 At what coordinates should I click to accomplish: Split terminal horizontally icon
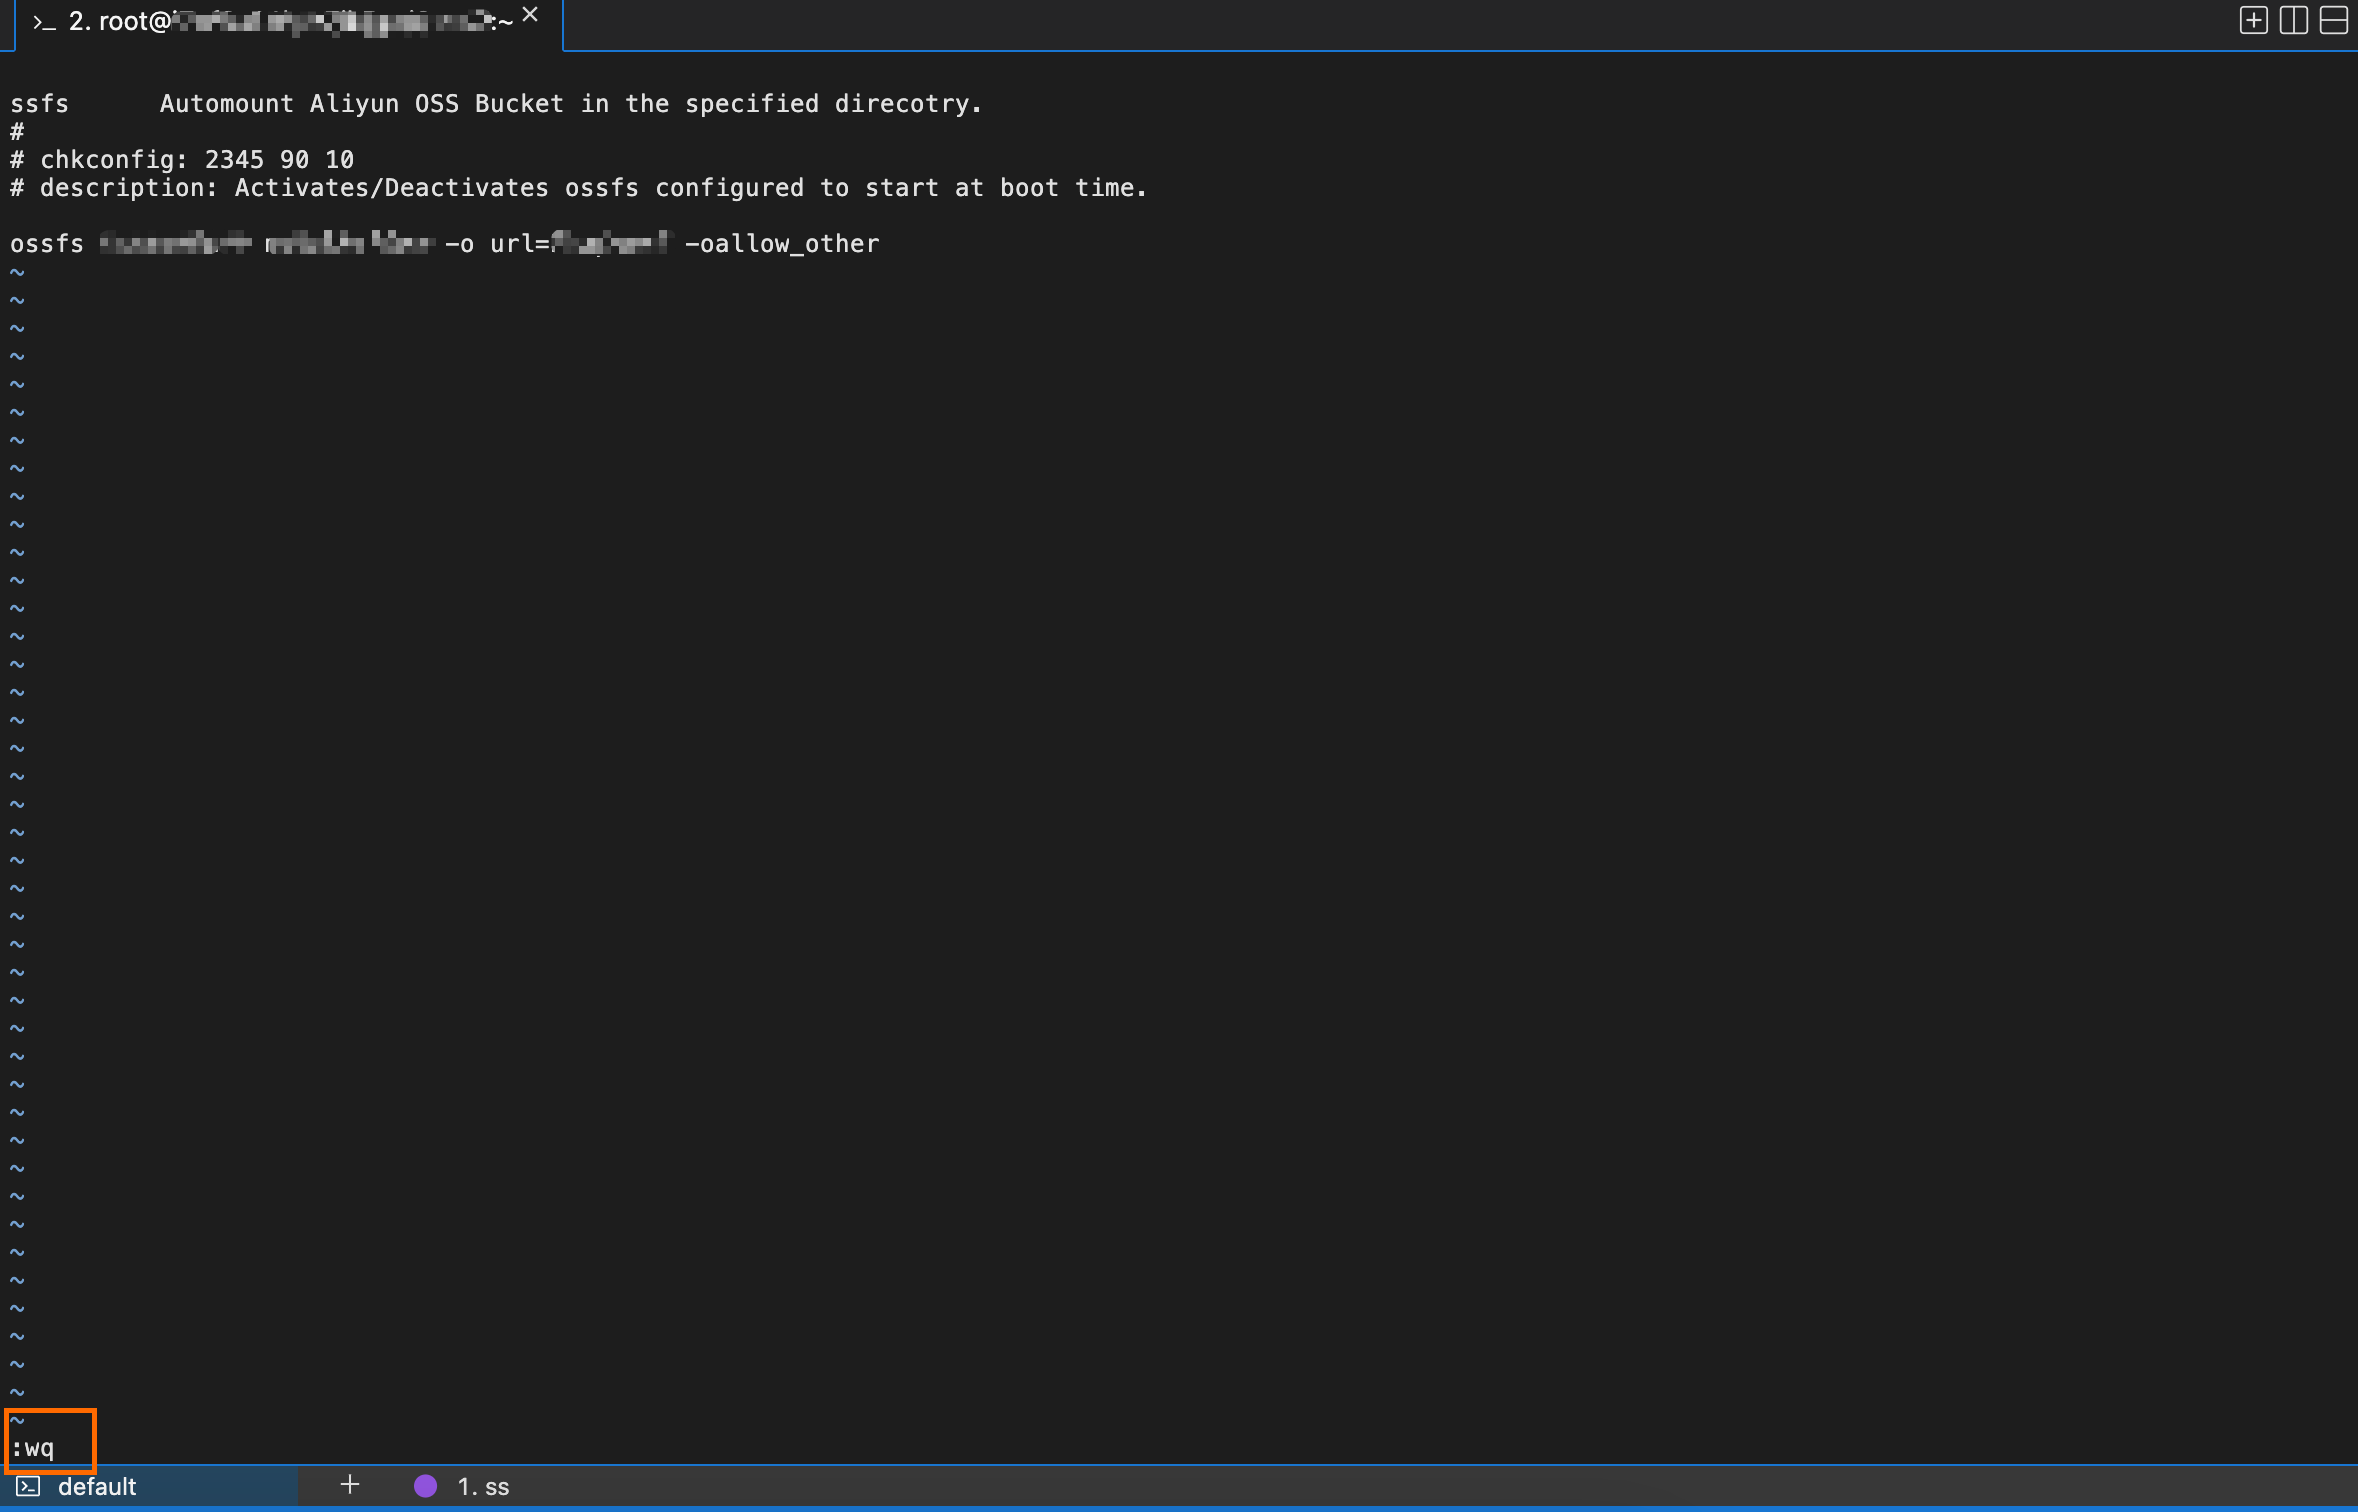[2333, 21]
